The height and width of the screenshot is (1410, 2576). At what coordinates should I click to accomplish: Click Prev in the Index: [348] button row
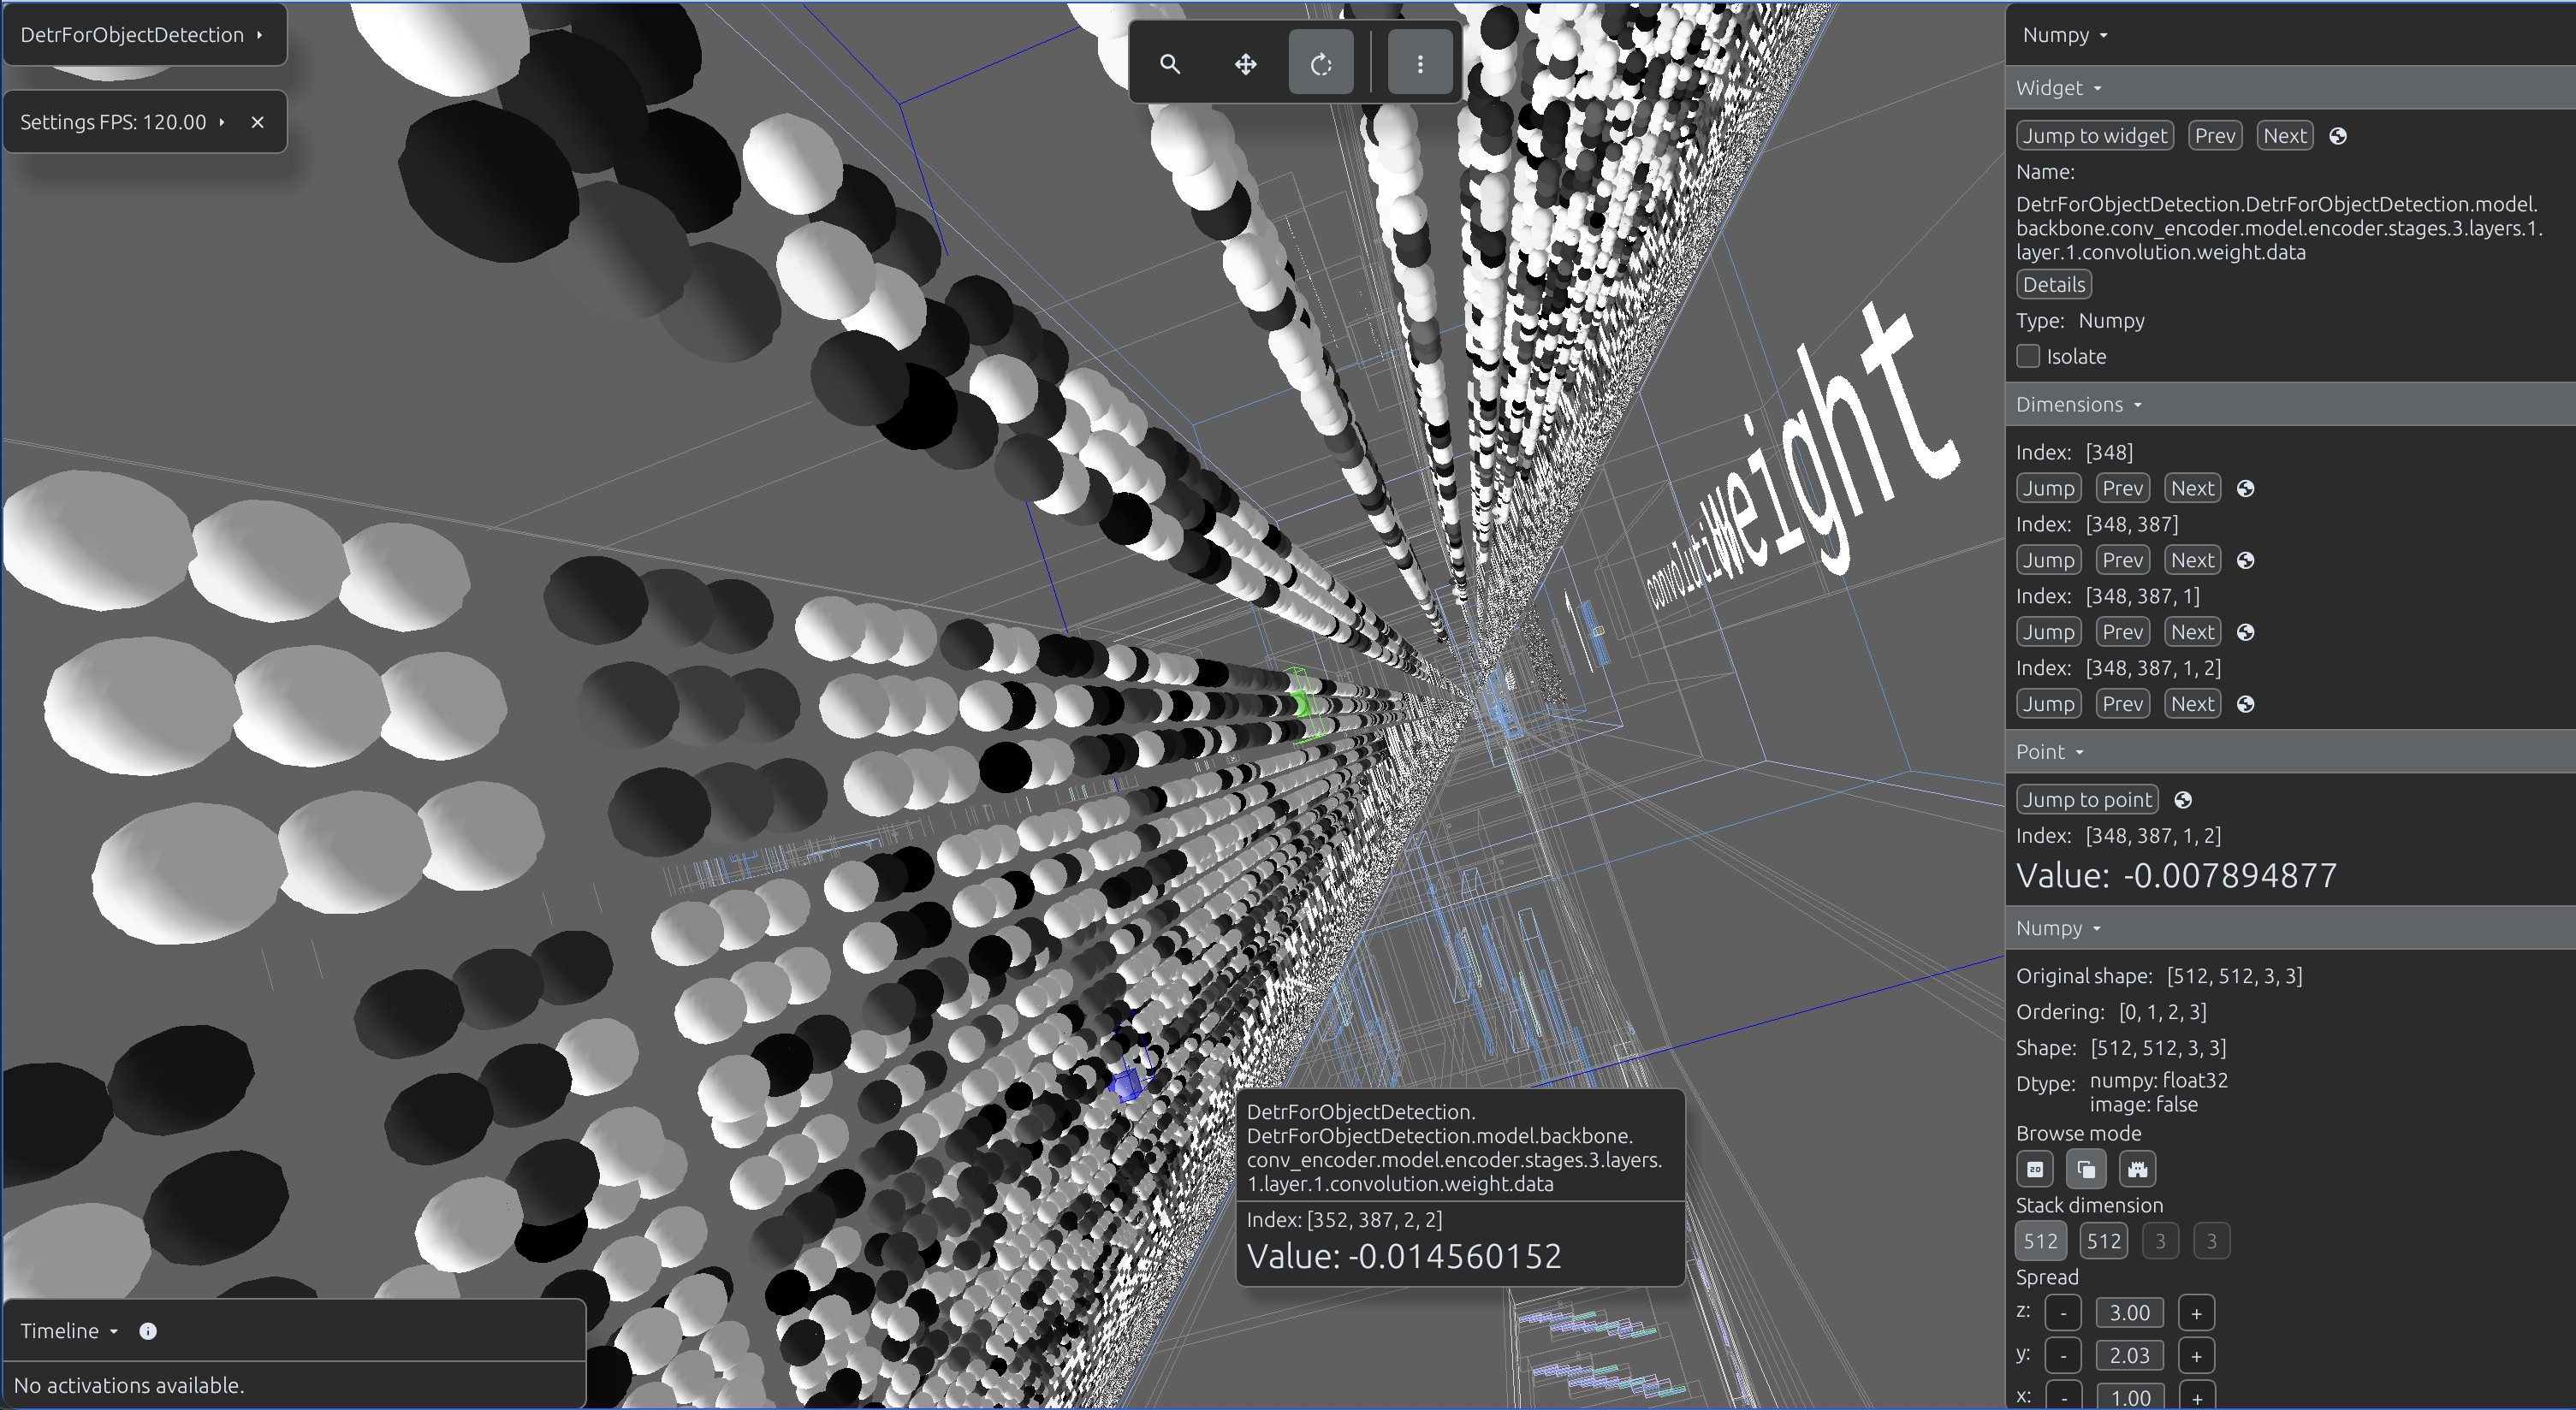pos(2122,488)
